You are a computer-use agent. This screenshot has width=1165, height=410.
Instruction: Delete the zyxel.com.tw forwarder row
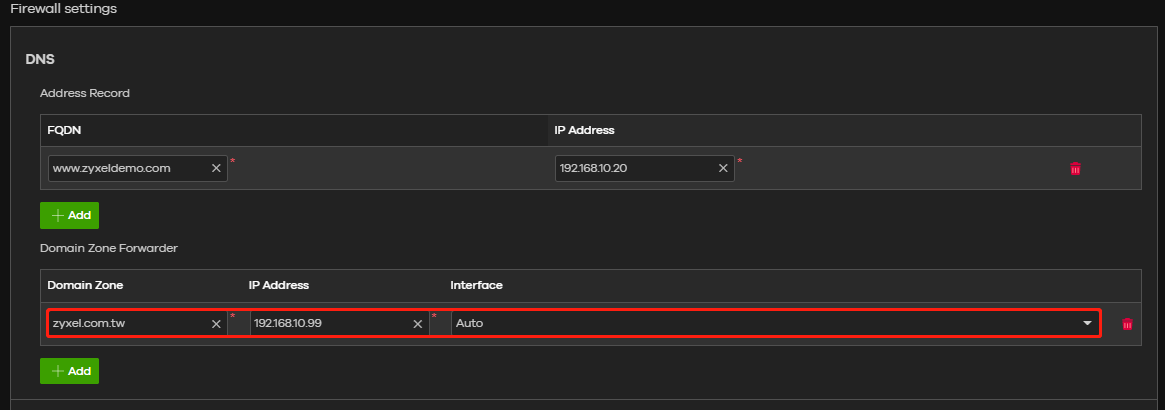coord(1127,324)
